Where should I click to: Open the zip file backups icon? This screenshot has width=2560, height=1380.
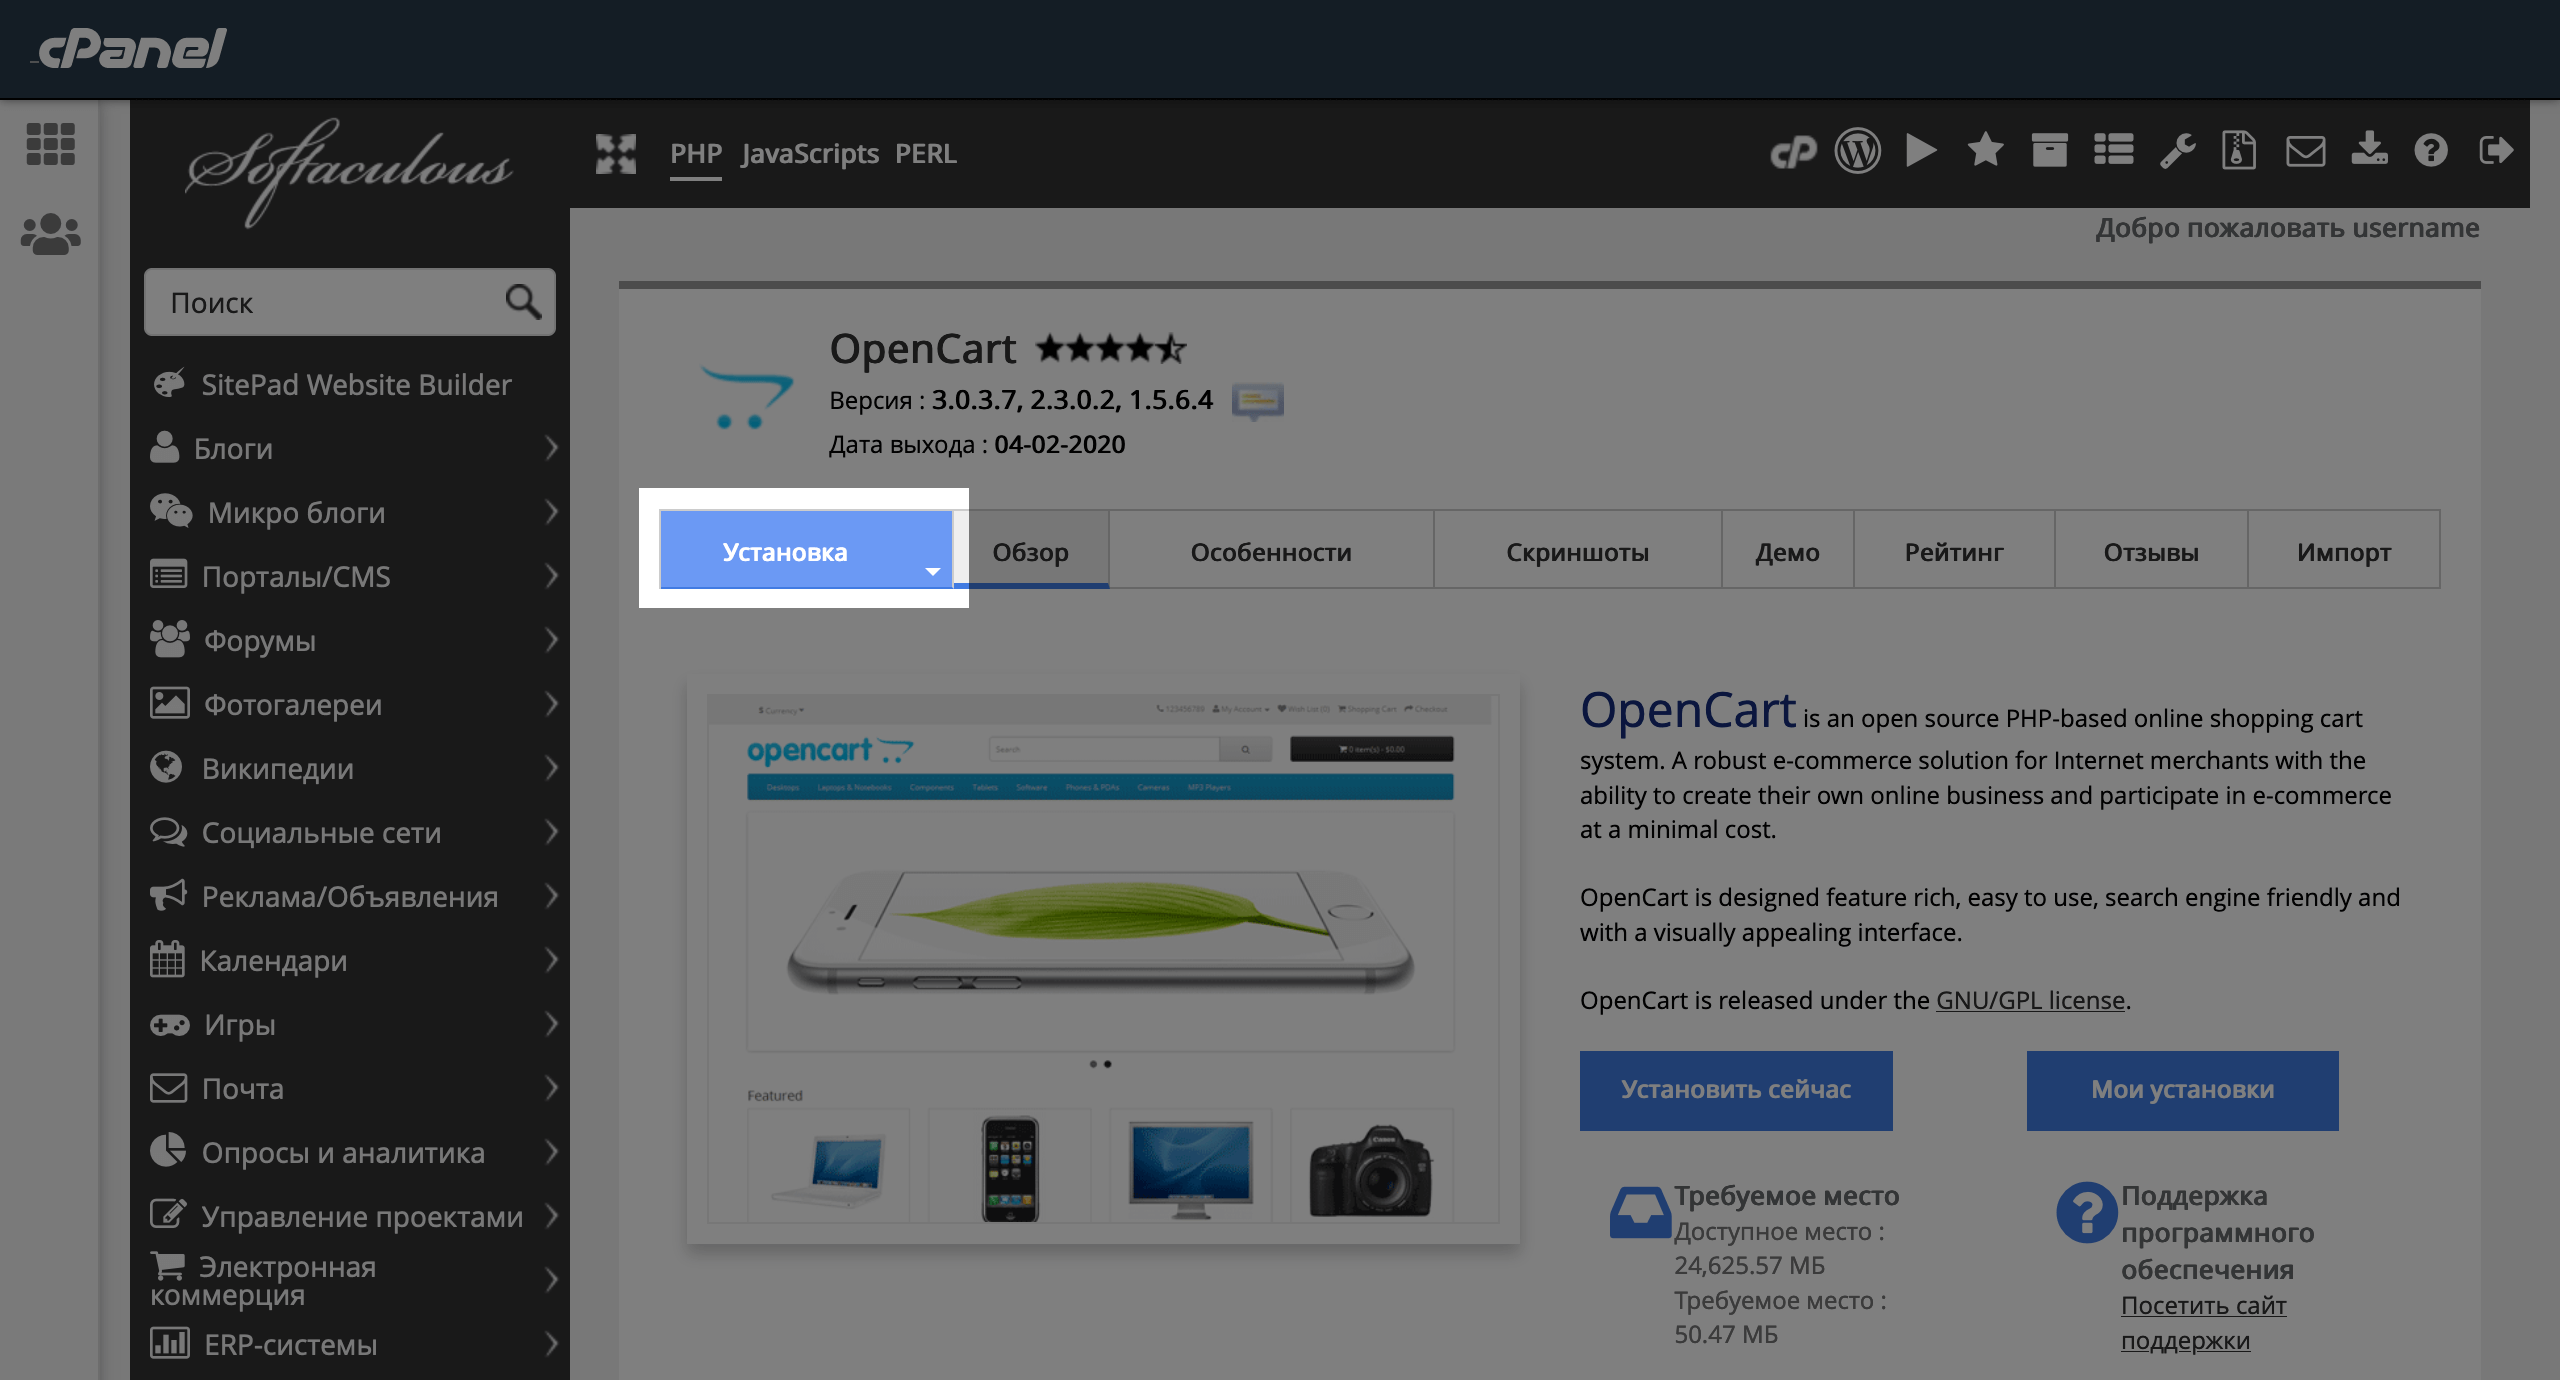point(2239,151)
